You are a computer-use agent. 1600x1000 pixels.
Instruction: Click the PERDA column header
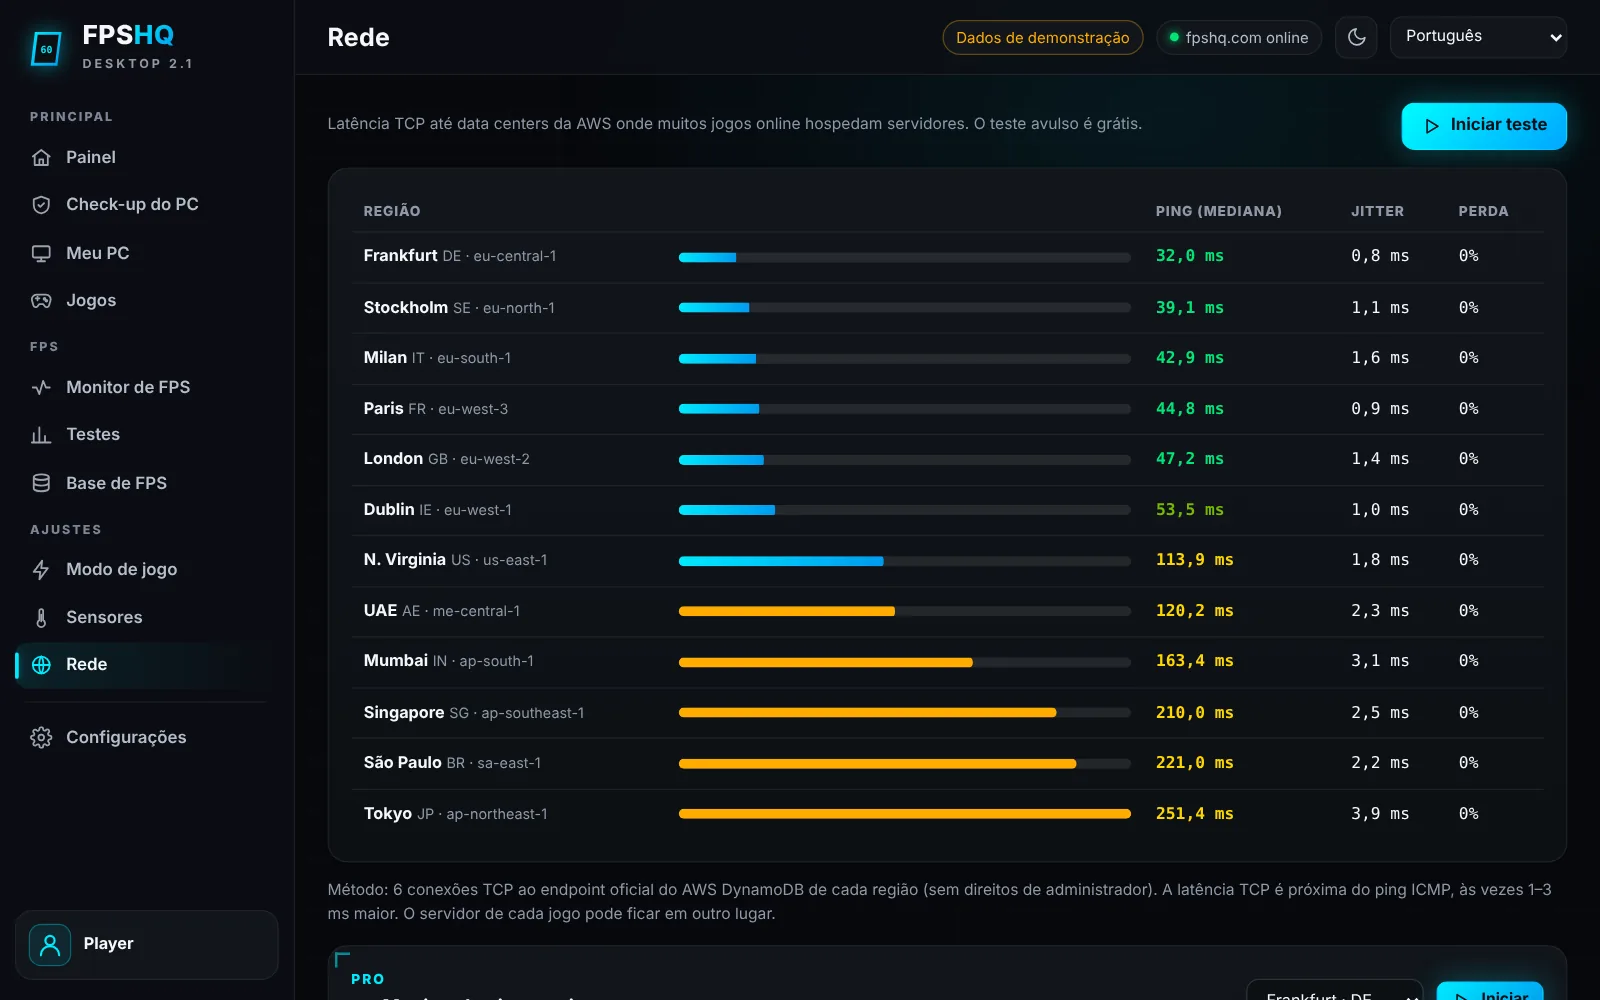pyautogui.click(x=1483, y=211)
